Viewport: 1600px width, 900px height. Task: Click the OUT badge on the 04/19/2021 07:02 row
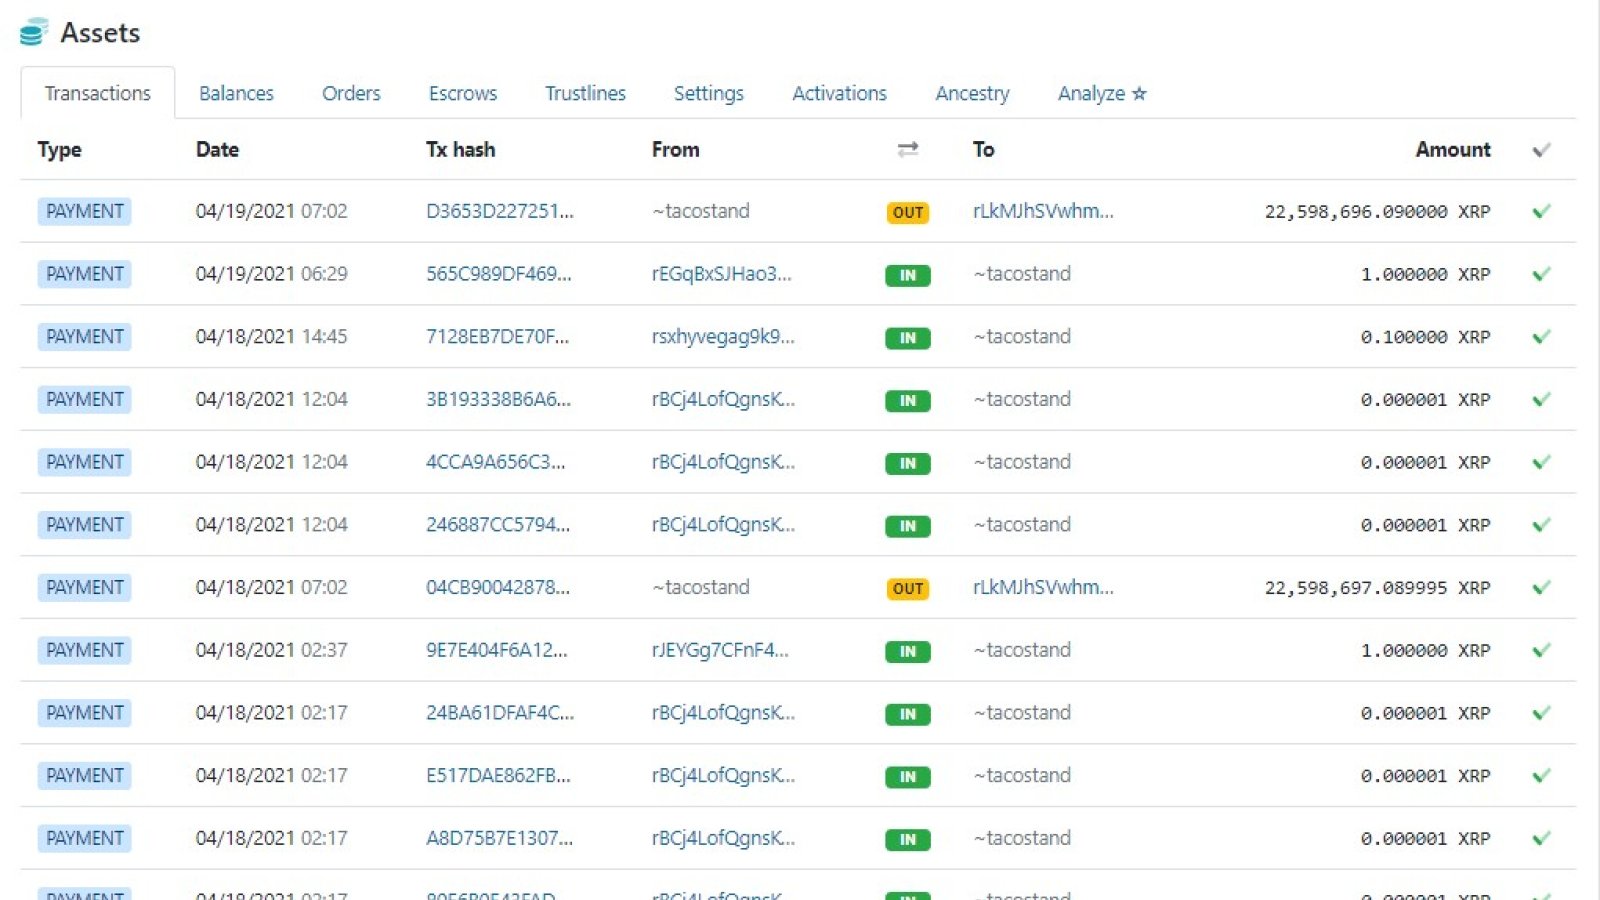pos(908,212)
